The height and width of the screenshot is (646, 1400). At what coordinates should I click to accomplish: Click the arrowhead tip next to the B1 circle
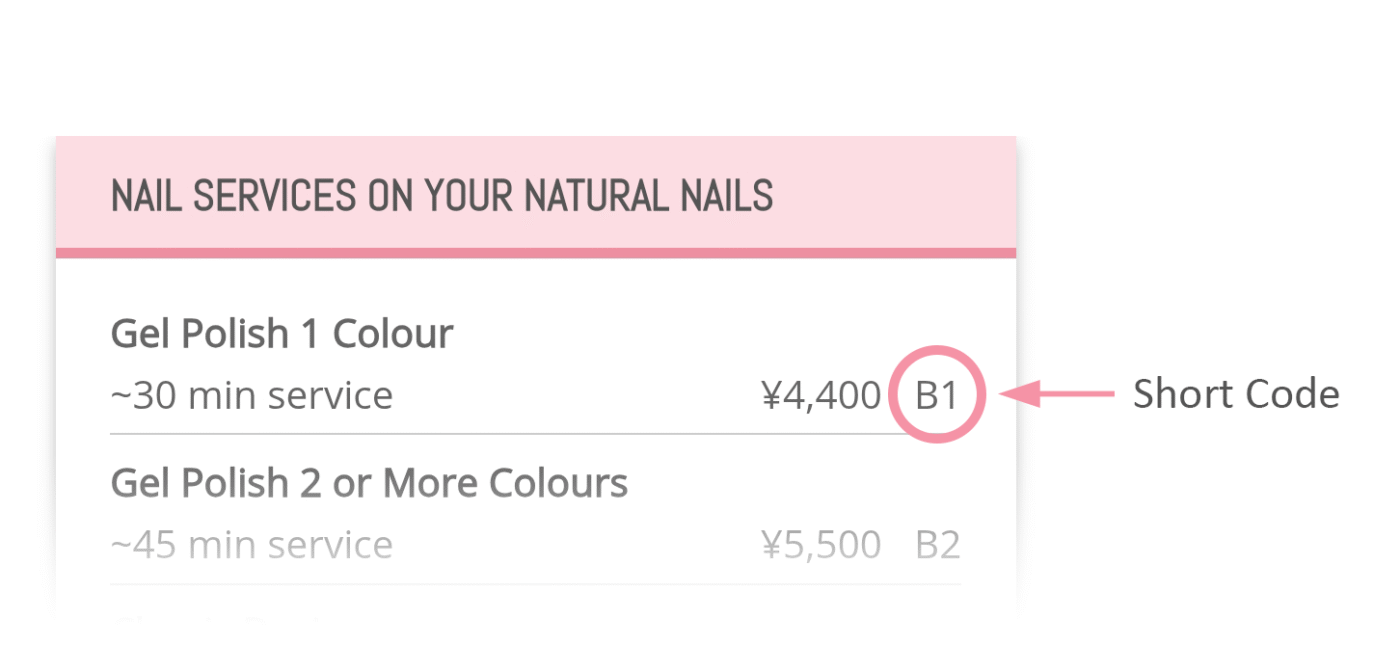(1004, 395)
